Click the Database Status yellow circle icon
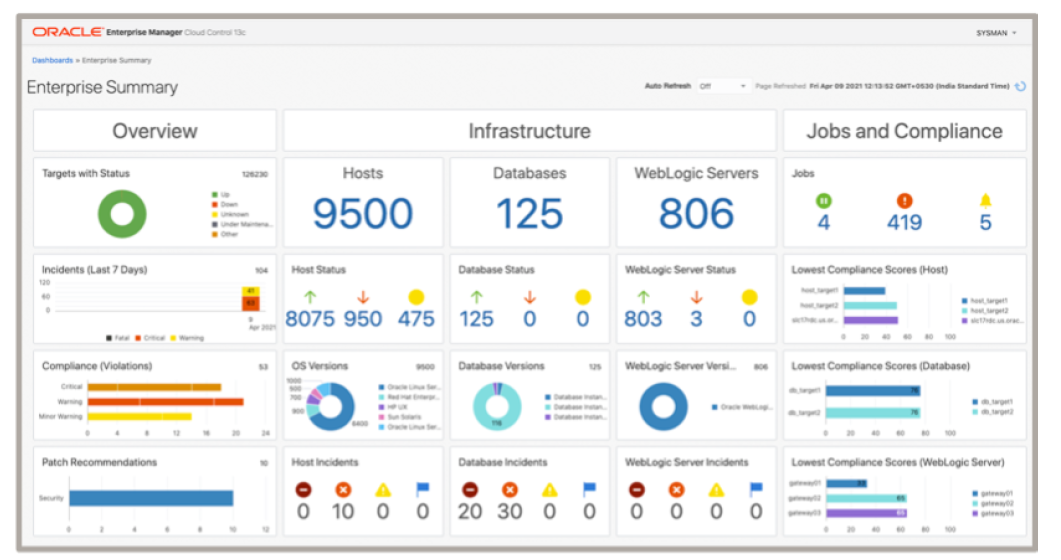Image resolution: width=1061 pixels, height=560 pixels. tap(583, 297)
